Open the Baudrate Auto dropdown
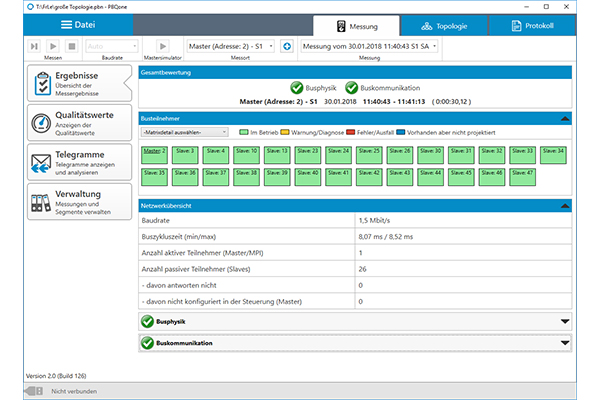Screen dimensions: 600x400 coord(112,46)
